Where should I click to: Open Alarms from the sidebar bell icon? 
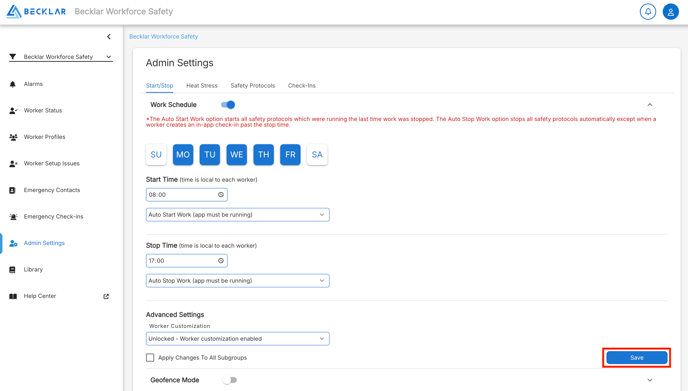(x=13, y=84)
